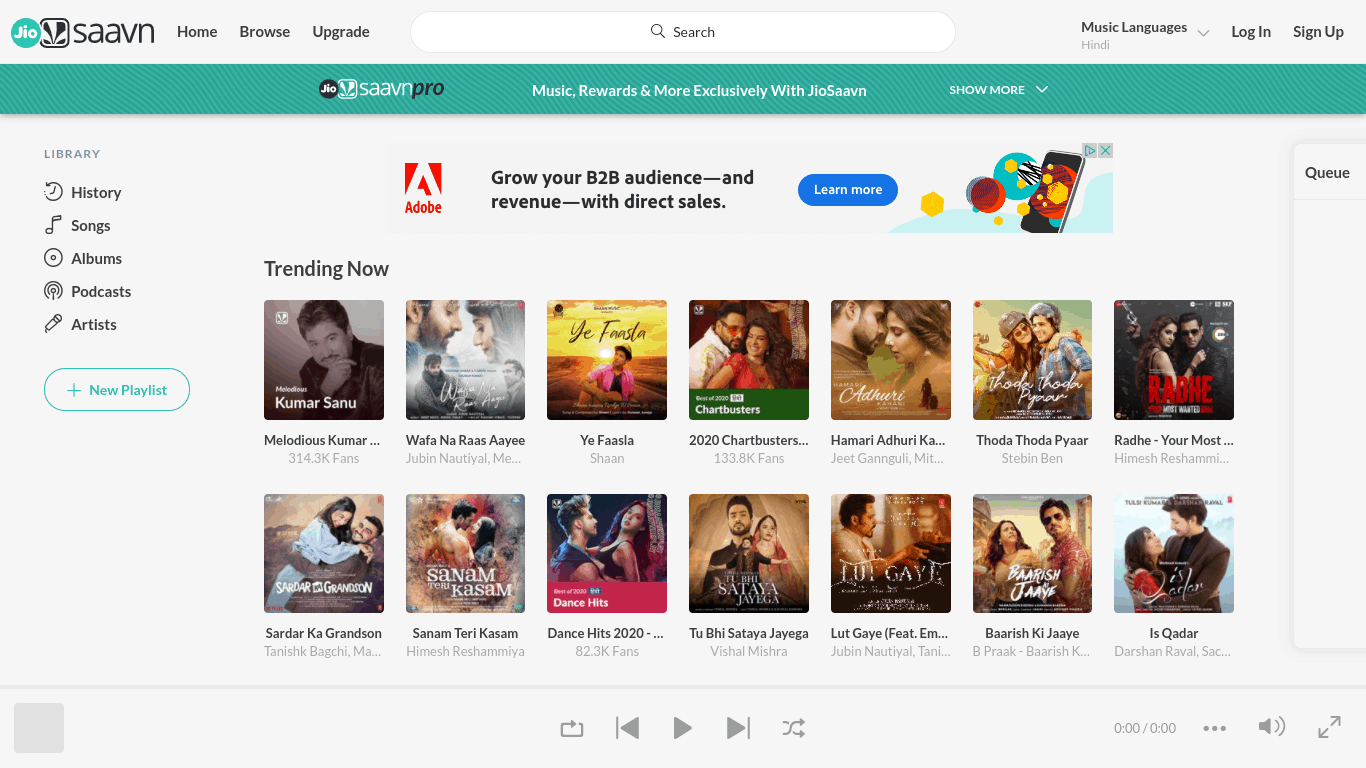Click the Sign Up link
The height and width of the screenshot is (768, 1366).
click(1318, 32)
